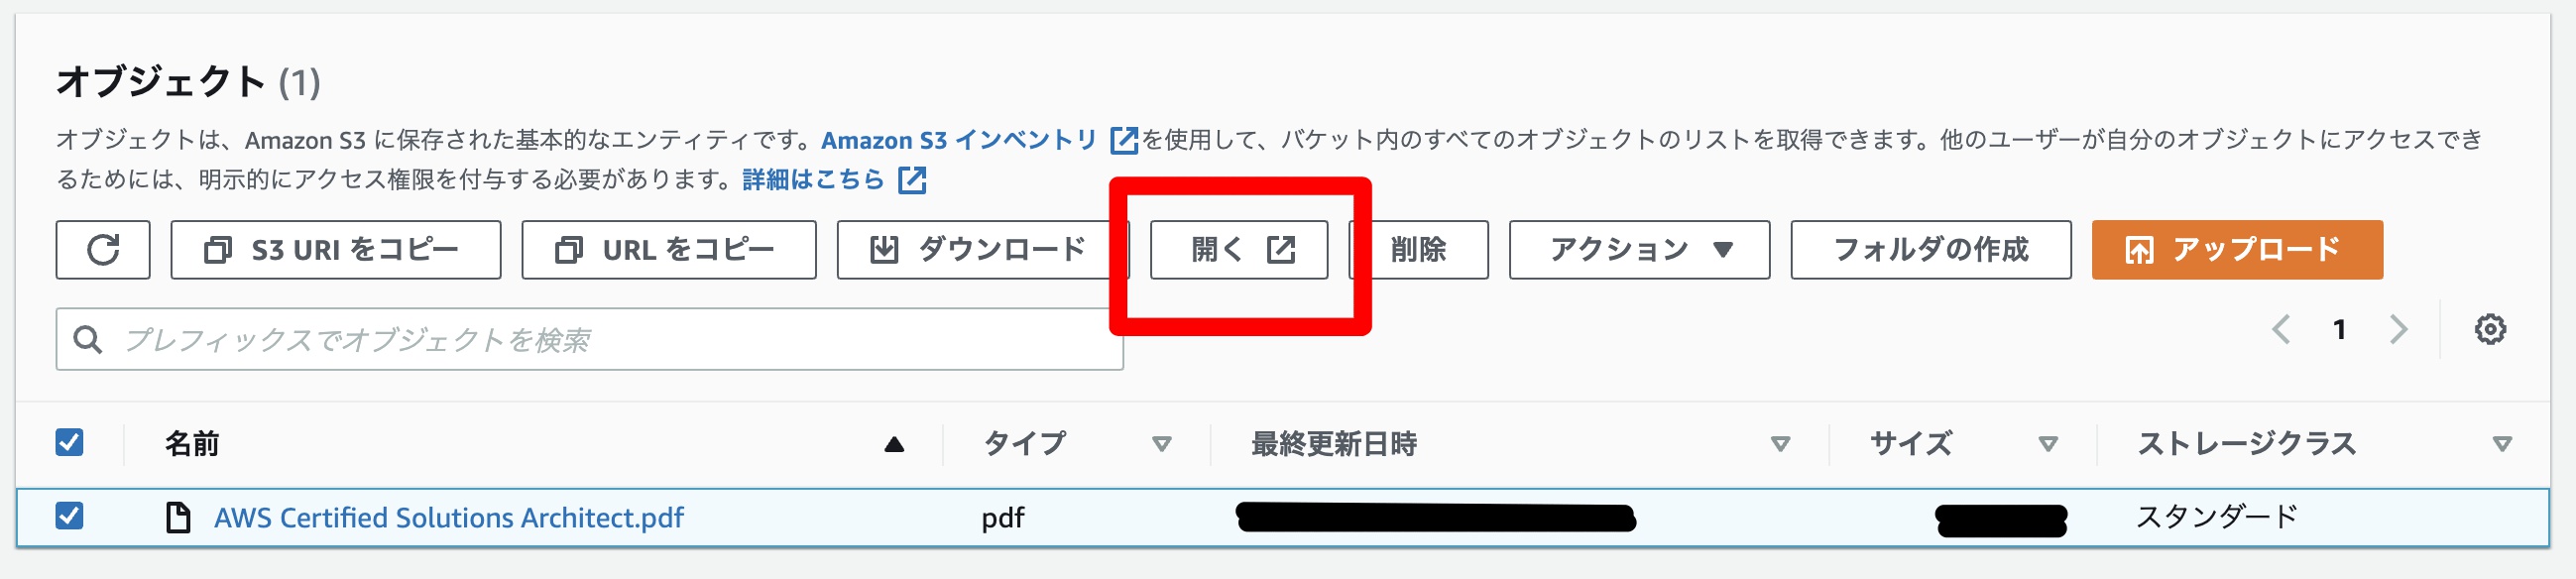Click the refresh objects icon
The image size is (2576, 579).
click(x=103, y=249)
